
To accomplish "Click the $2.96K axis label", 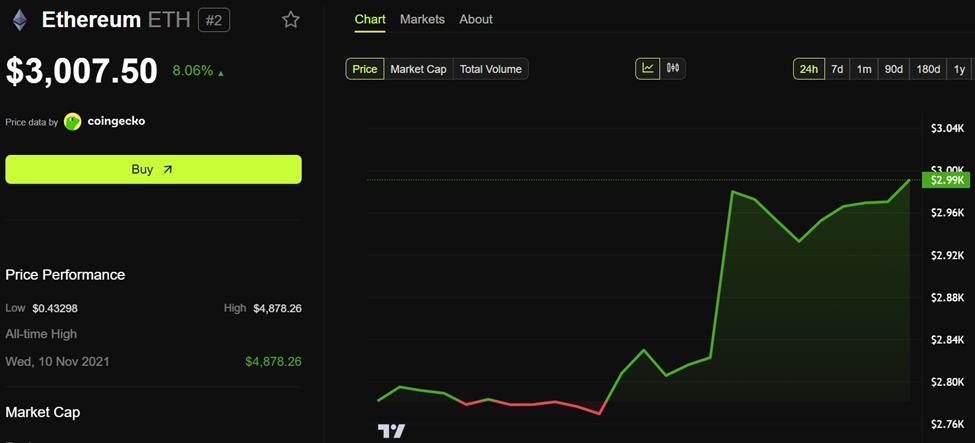I will click(x=948, y=213).
